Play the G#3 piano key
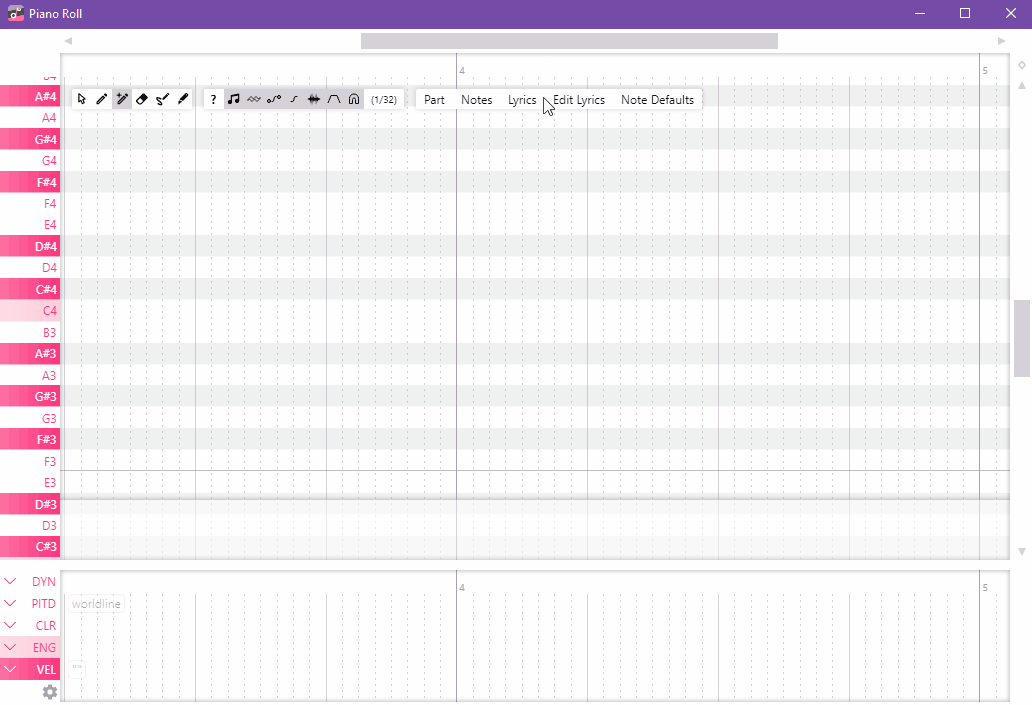Image resolution: width=1032 pixels, height=705 pixels. click(x=30, y=396)
